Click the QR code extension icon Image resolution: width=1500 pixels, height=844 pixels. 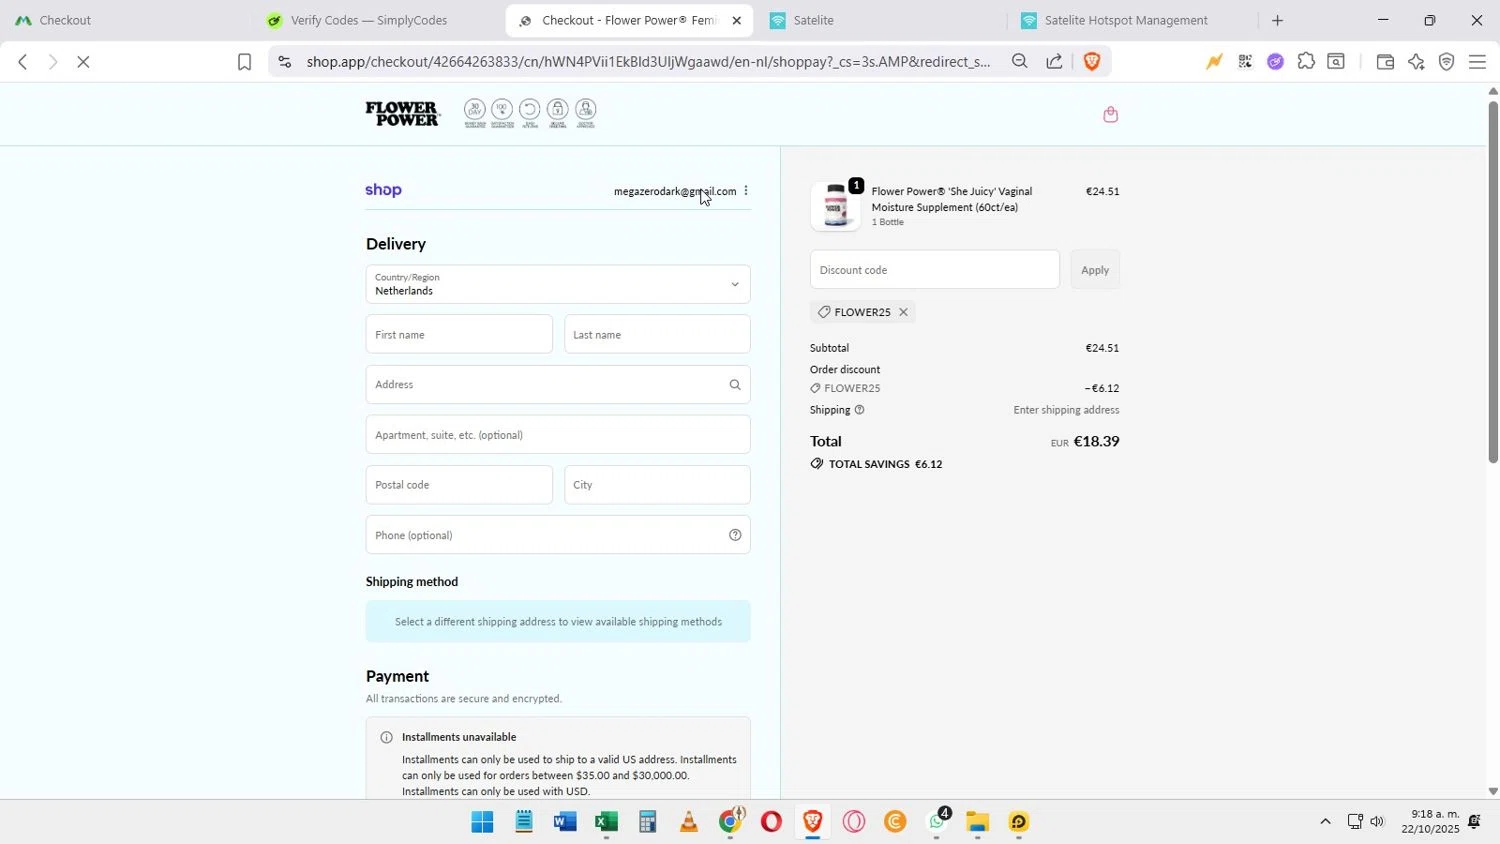click(x=1245, y=62)
